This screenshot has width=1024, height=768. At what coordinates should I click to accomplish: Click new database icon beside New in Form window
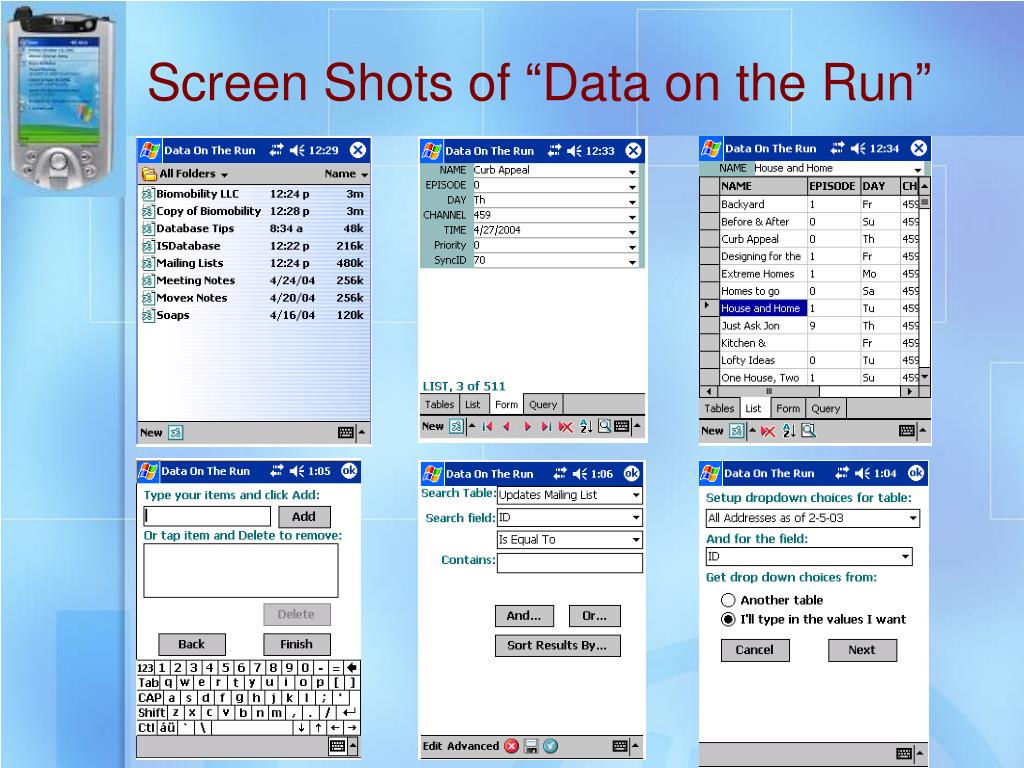tap(456, 427)
